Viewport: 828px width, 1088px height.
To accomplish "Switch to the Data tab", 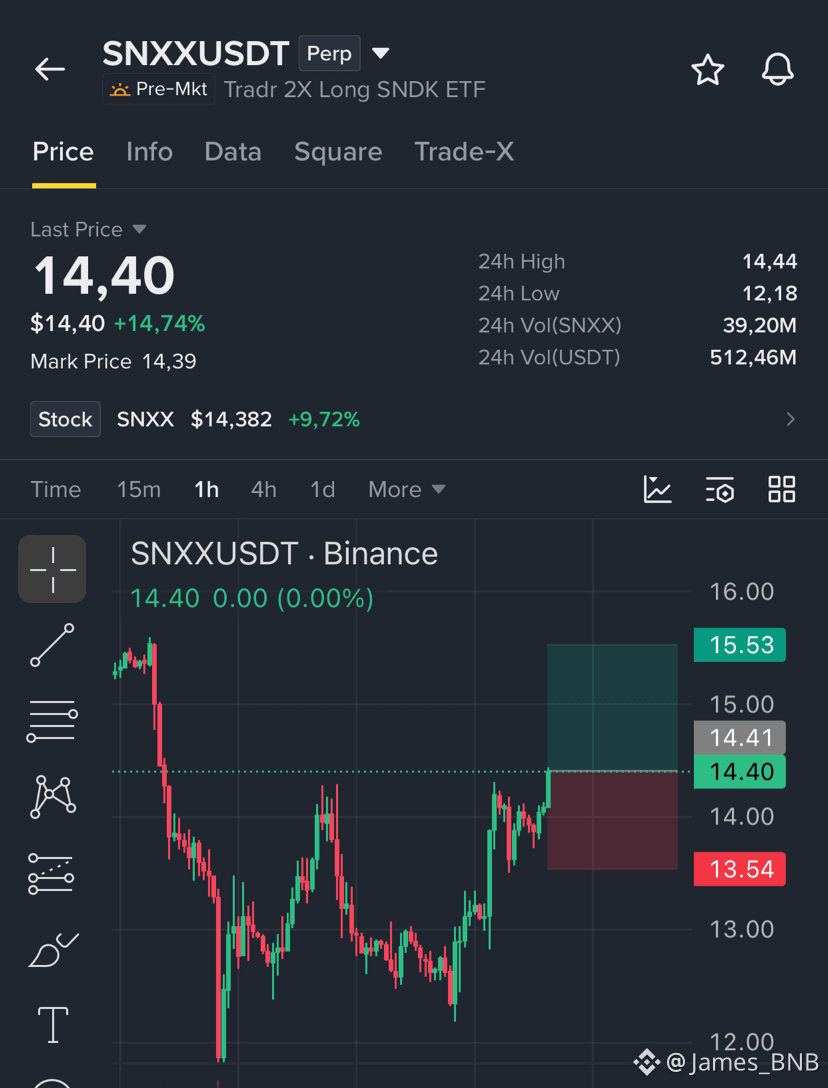I will 233,152.
